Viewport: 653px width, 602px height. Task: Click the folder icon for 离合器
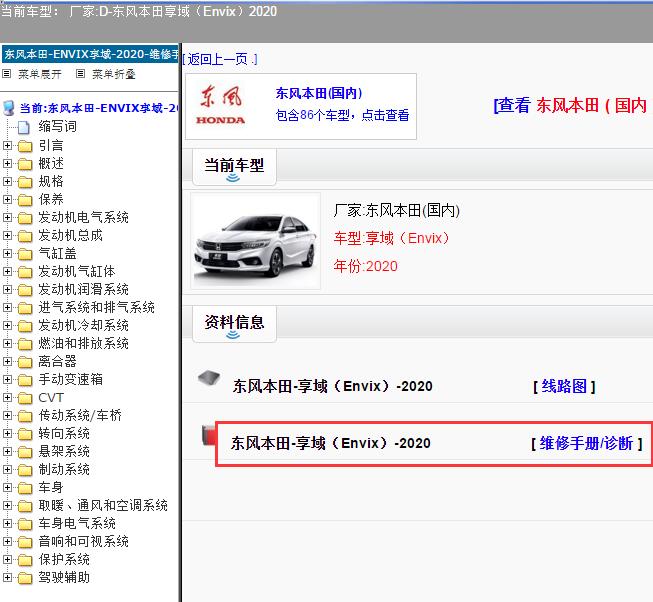point(25,362)
